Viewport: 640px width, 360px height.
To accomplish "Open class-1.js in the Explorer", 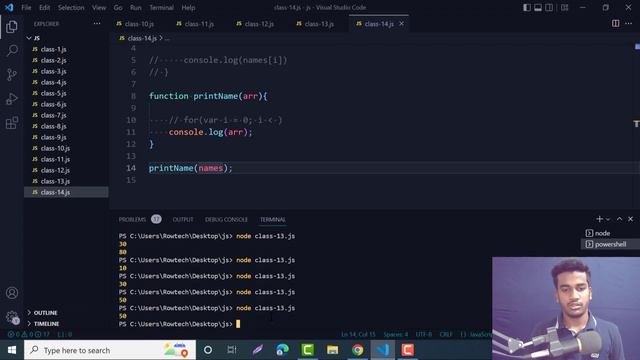I will click(67, 49).
